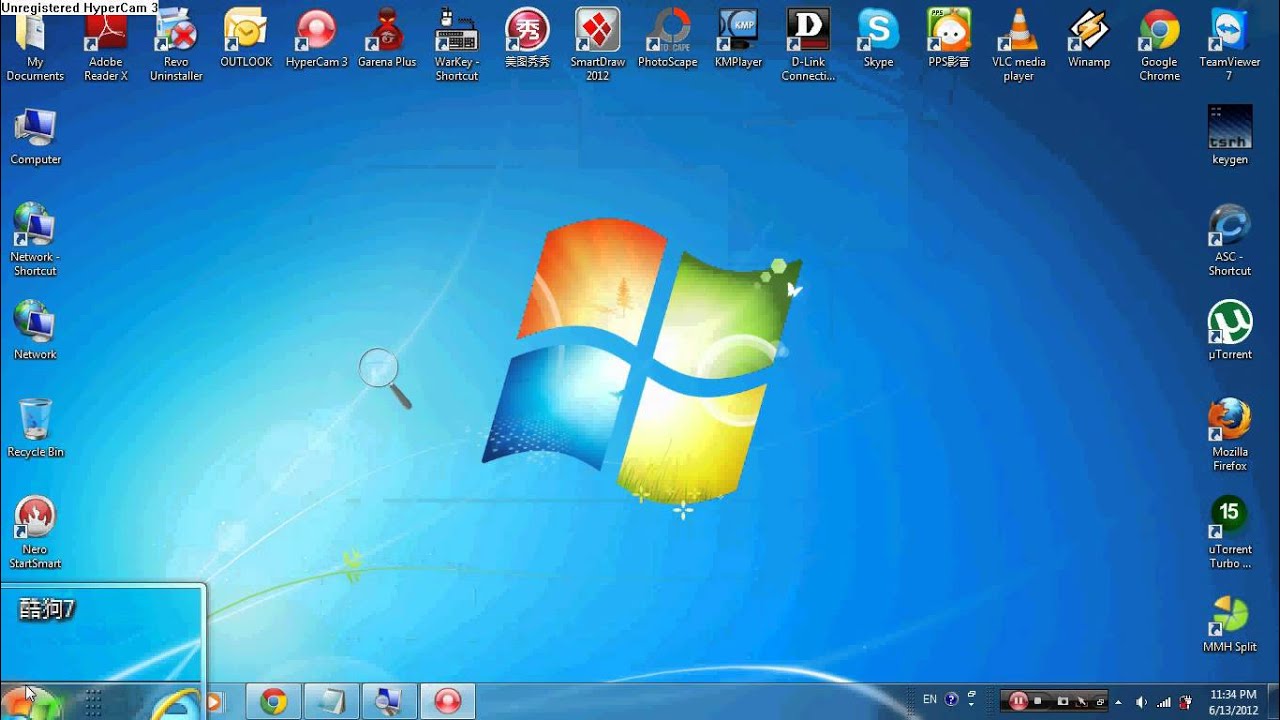The width and height of the screenshot is (1280, 720).
Task: Select the Computer desktop icon
Action: coord(35,136)
